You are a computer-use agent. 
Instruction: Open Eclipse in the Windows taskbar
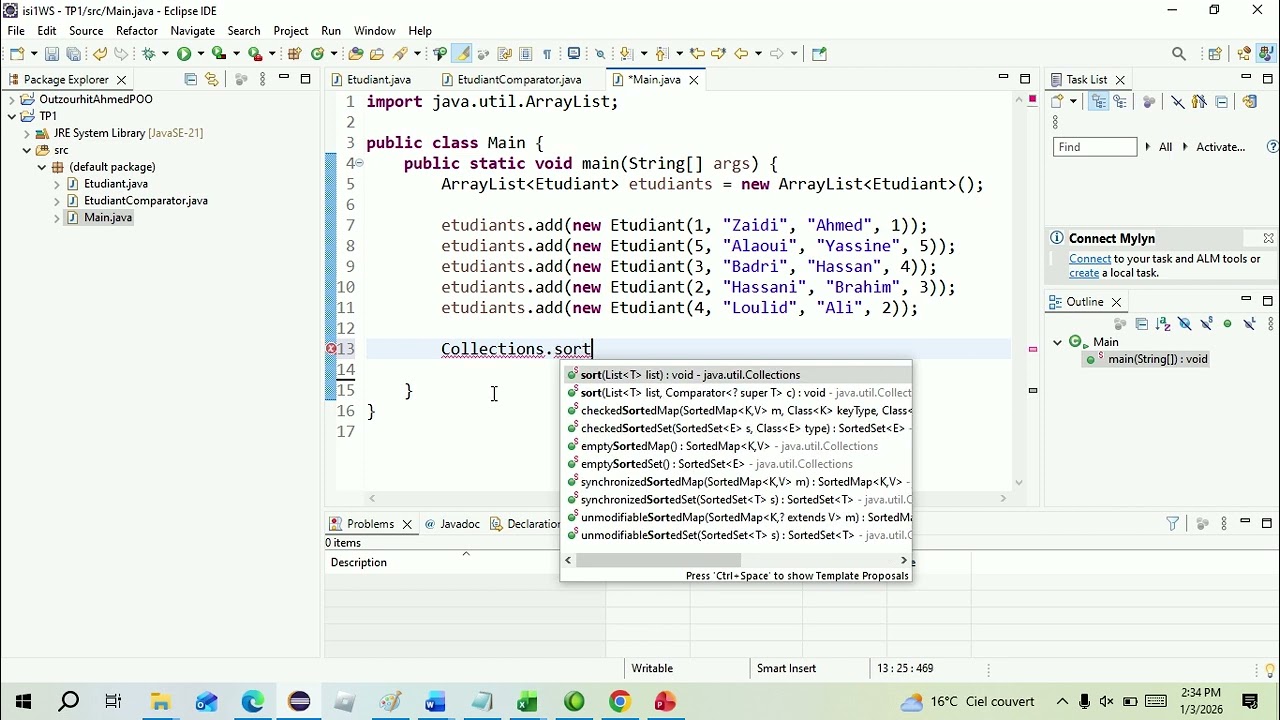tap(299, 702)
